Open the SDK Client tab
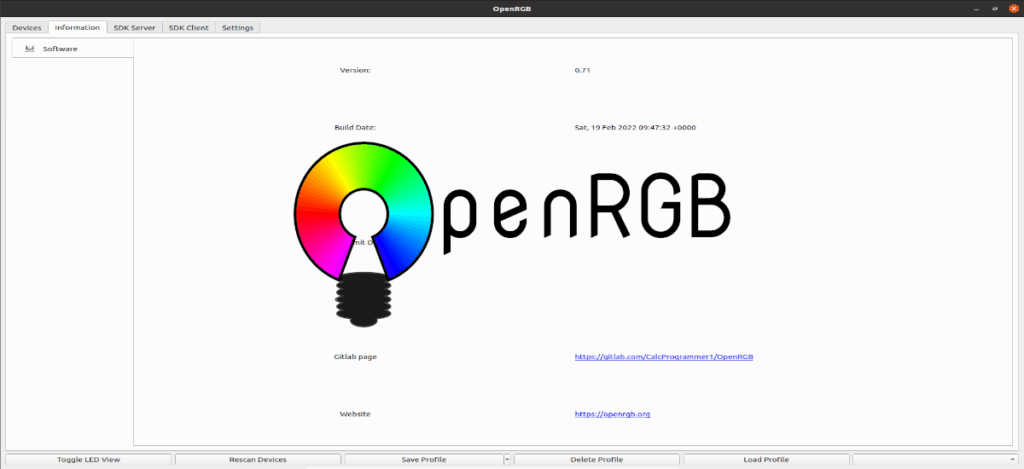The height and width of the screenshot is (469, 1024). pos(188,28)
